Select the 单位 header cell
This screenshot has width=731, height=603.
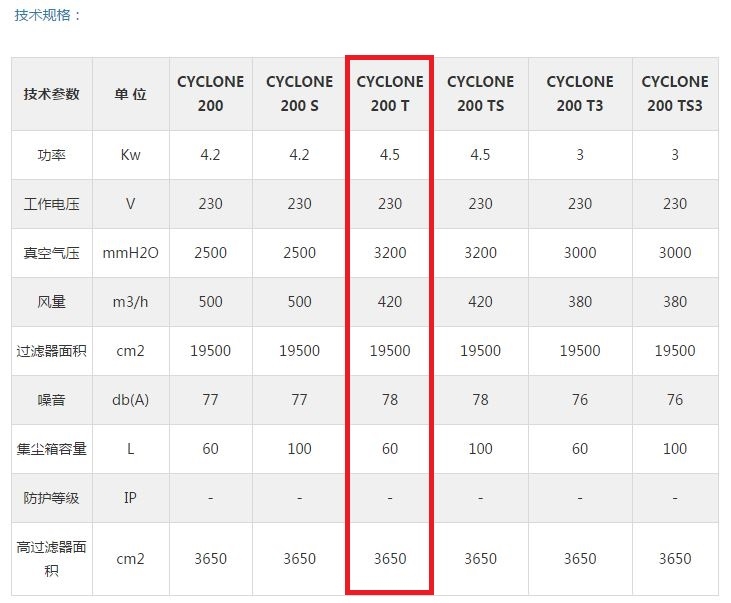click(131, 94)
